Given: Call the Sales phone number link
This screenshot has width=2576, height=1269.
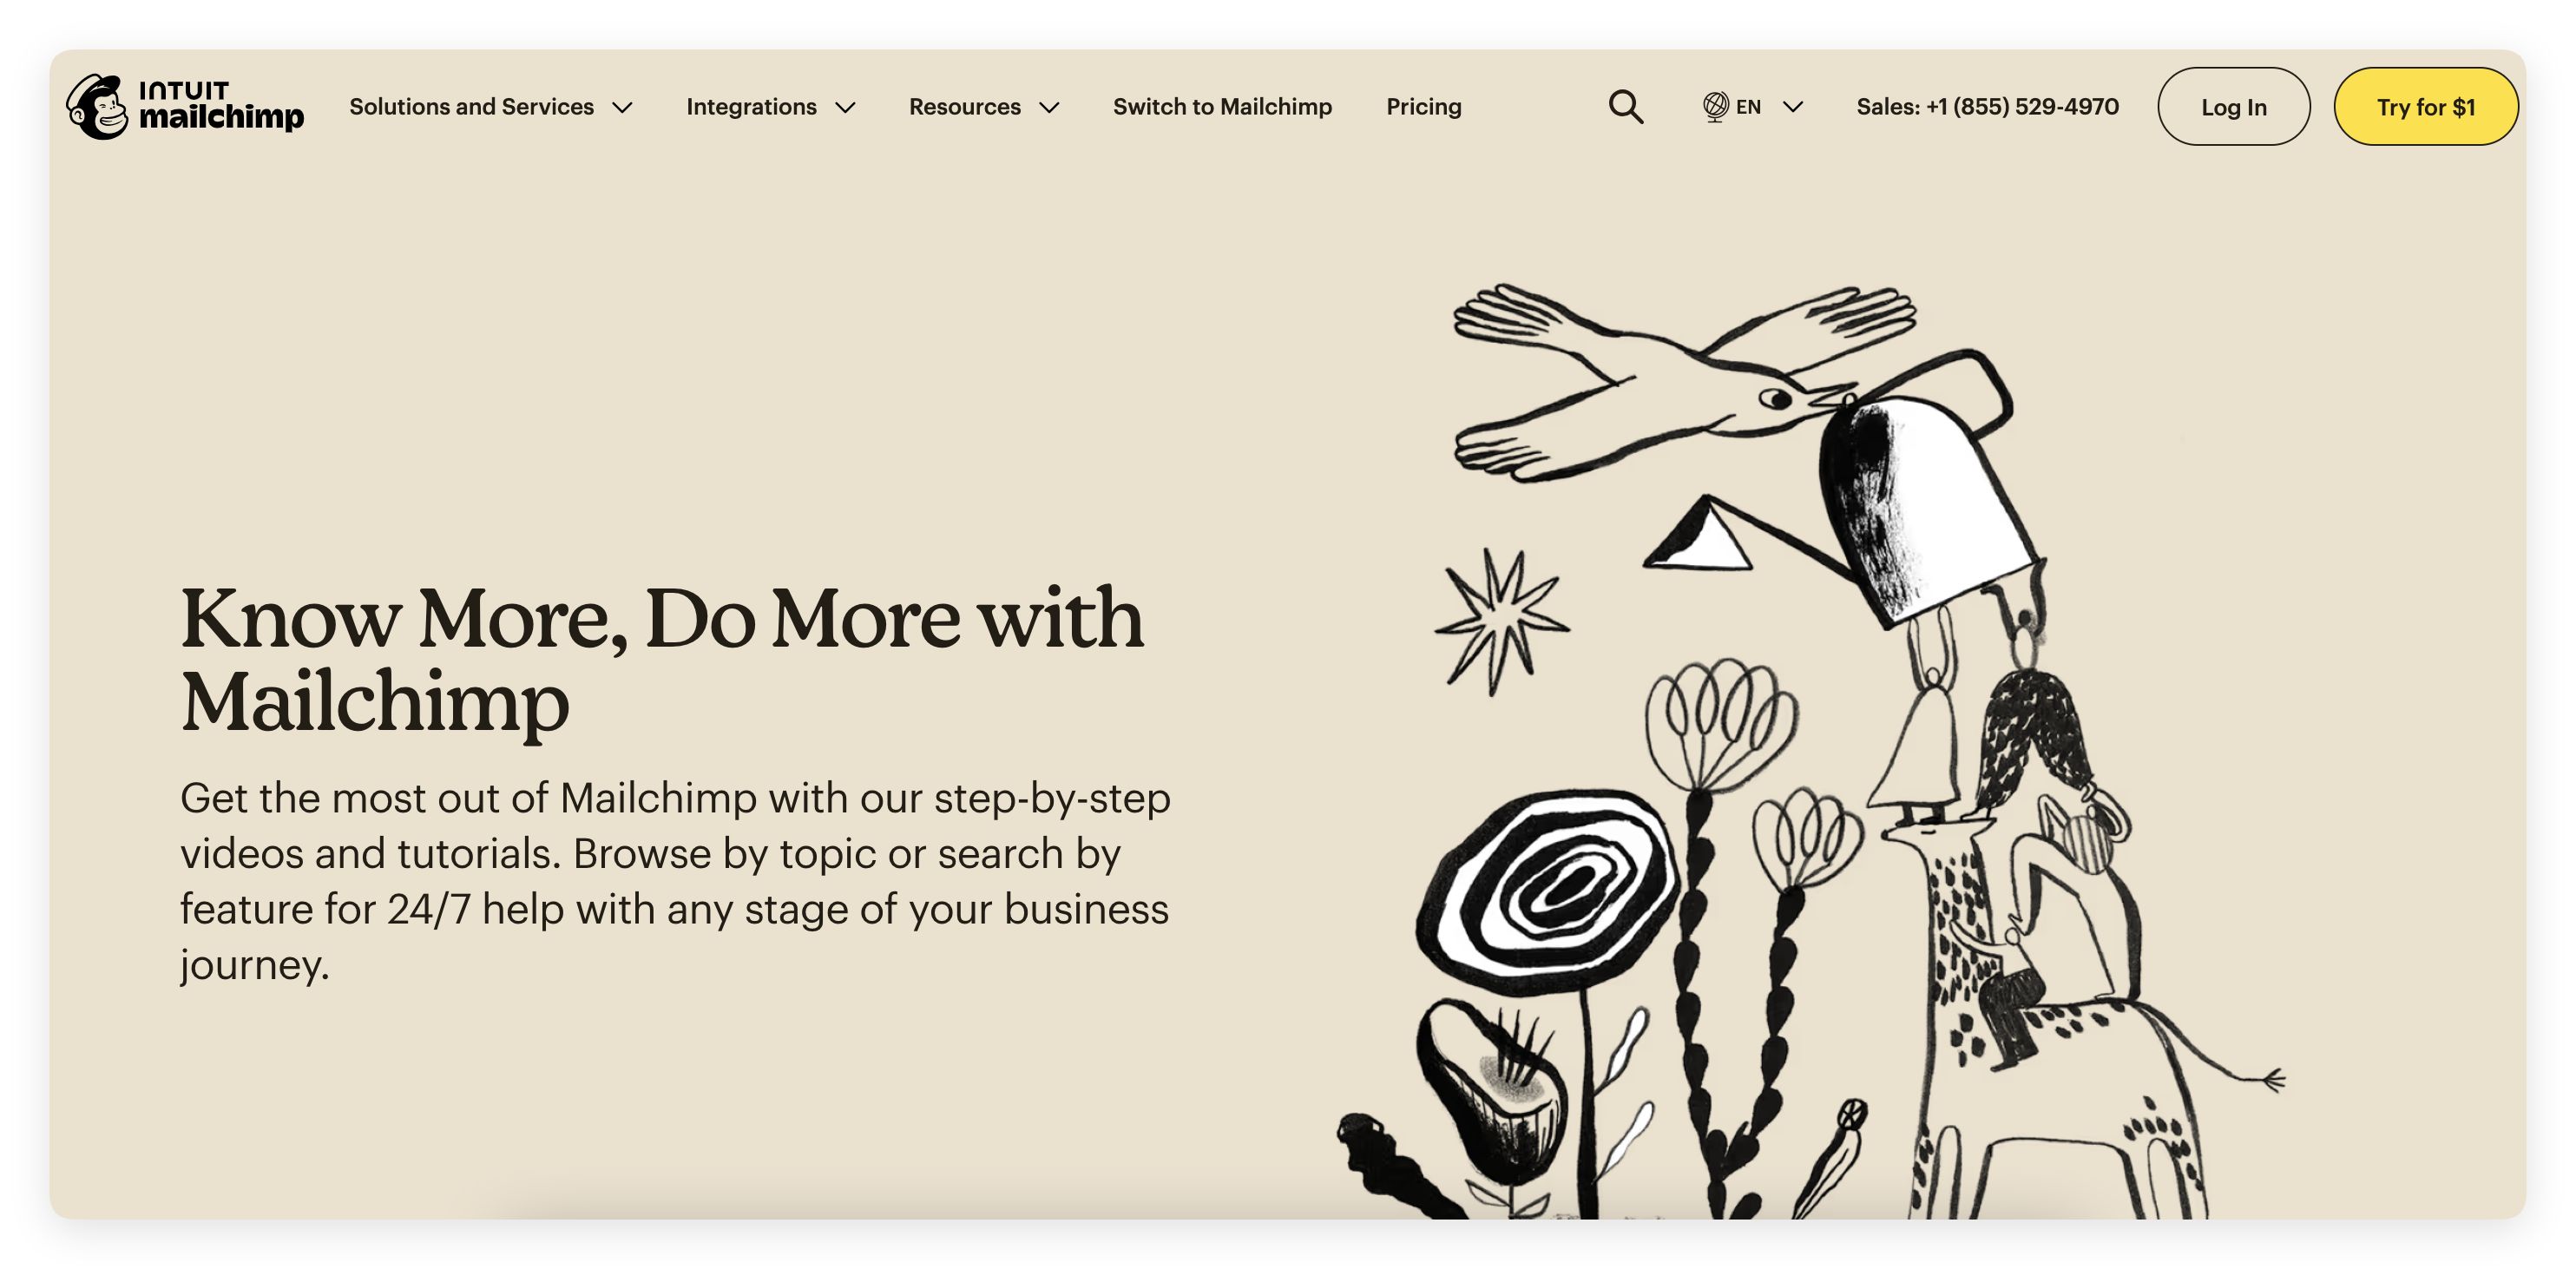Looking at the screenshot, I should click(x=1988, y=106).
